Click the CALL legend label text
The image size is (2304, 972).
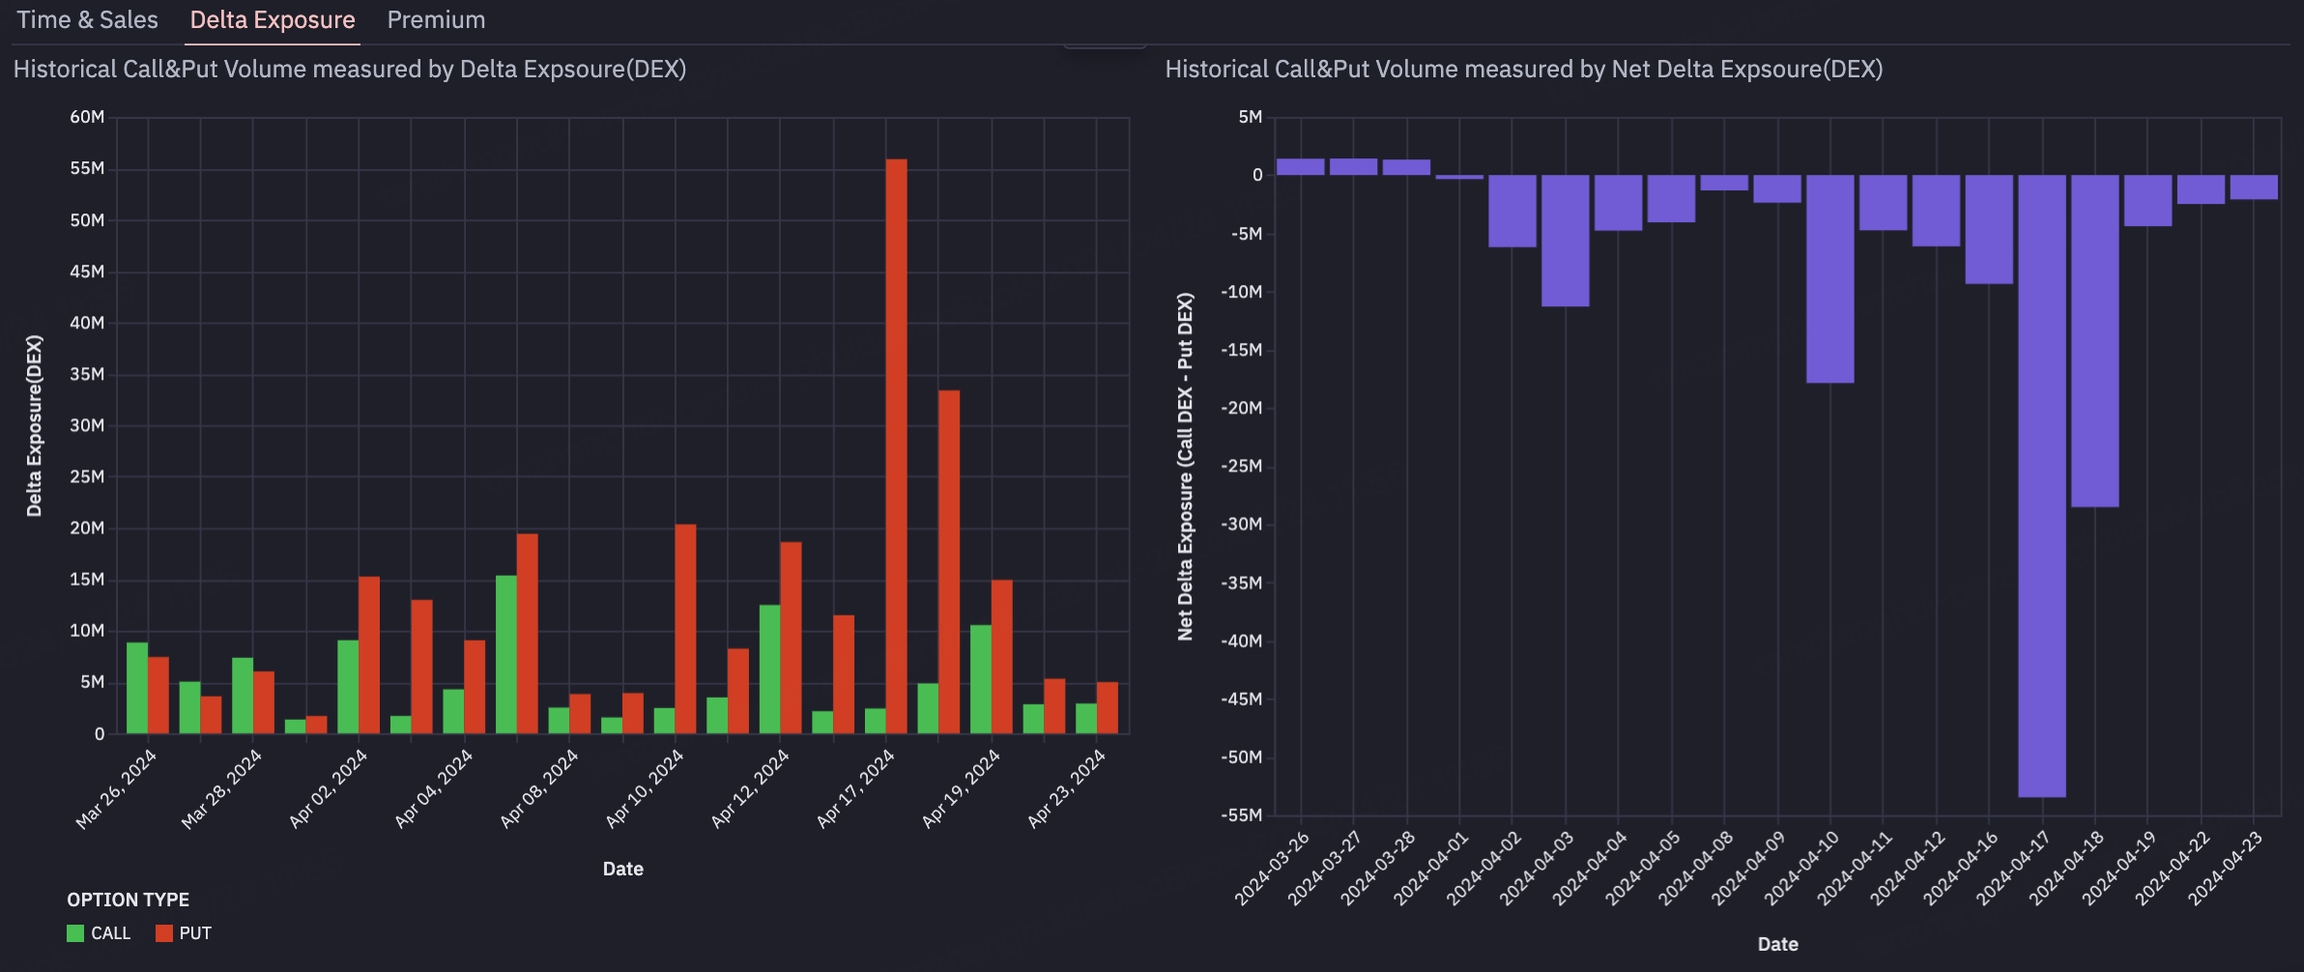[x=110, y=933]
